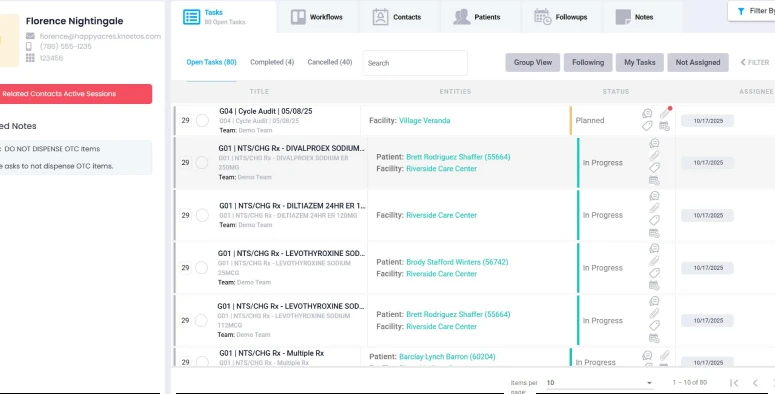Screen dimensions: 775x394
Task: Expand the FILTER side panel chevron
Action: (743, 62)
